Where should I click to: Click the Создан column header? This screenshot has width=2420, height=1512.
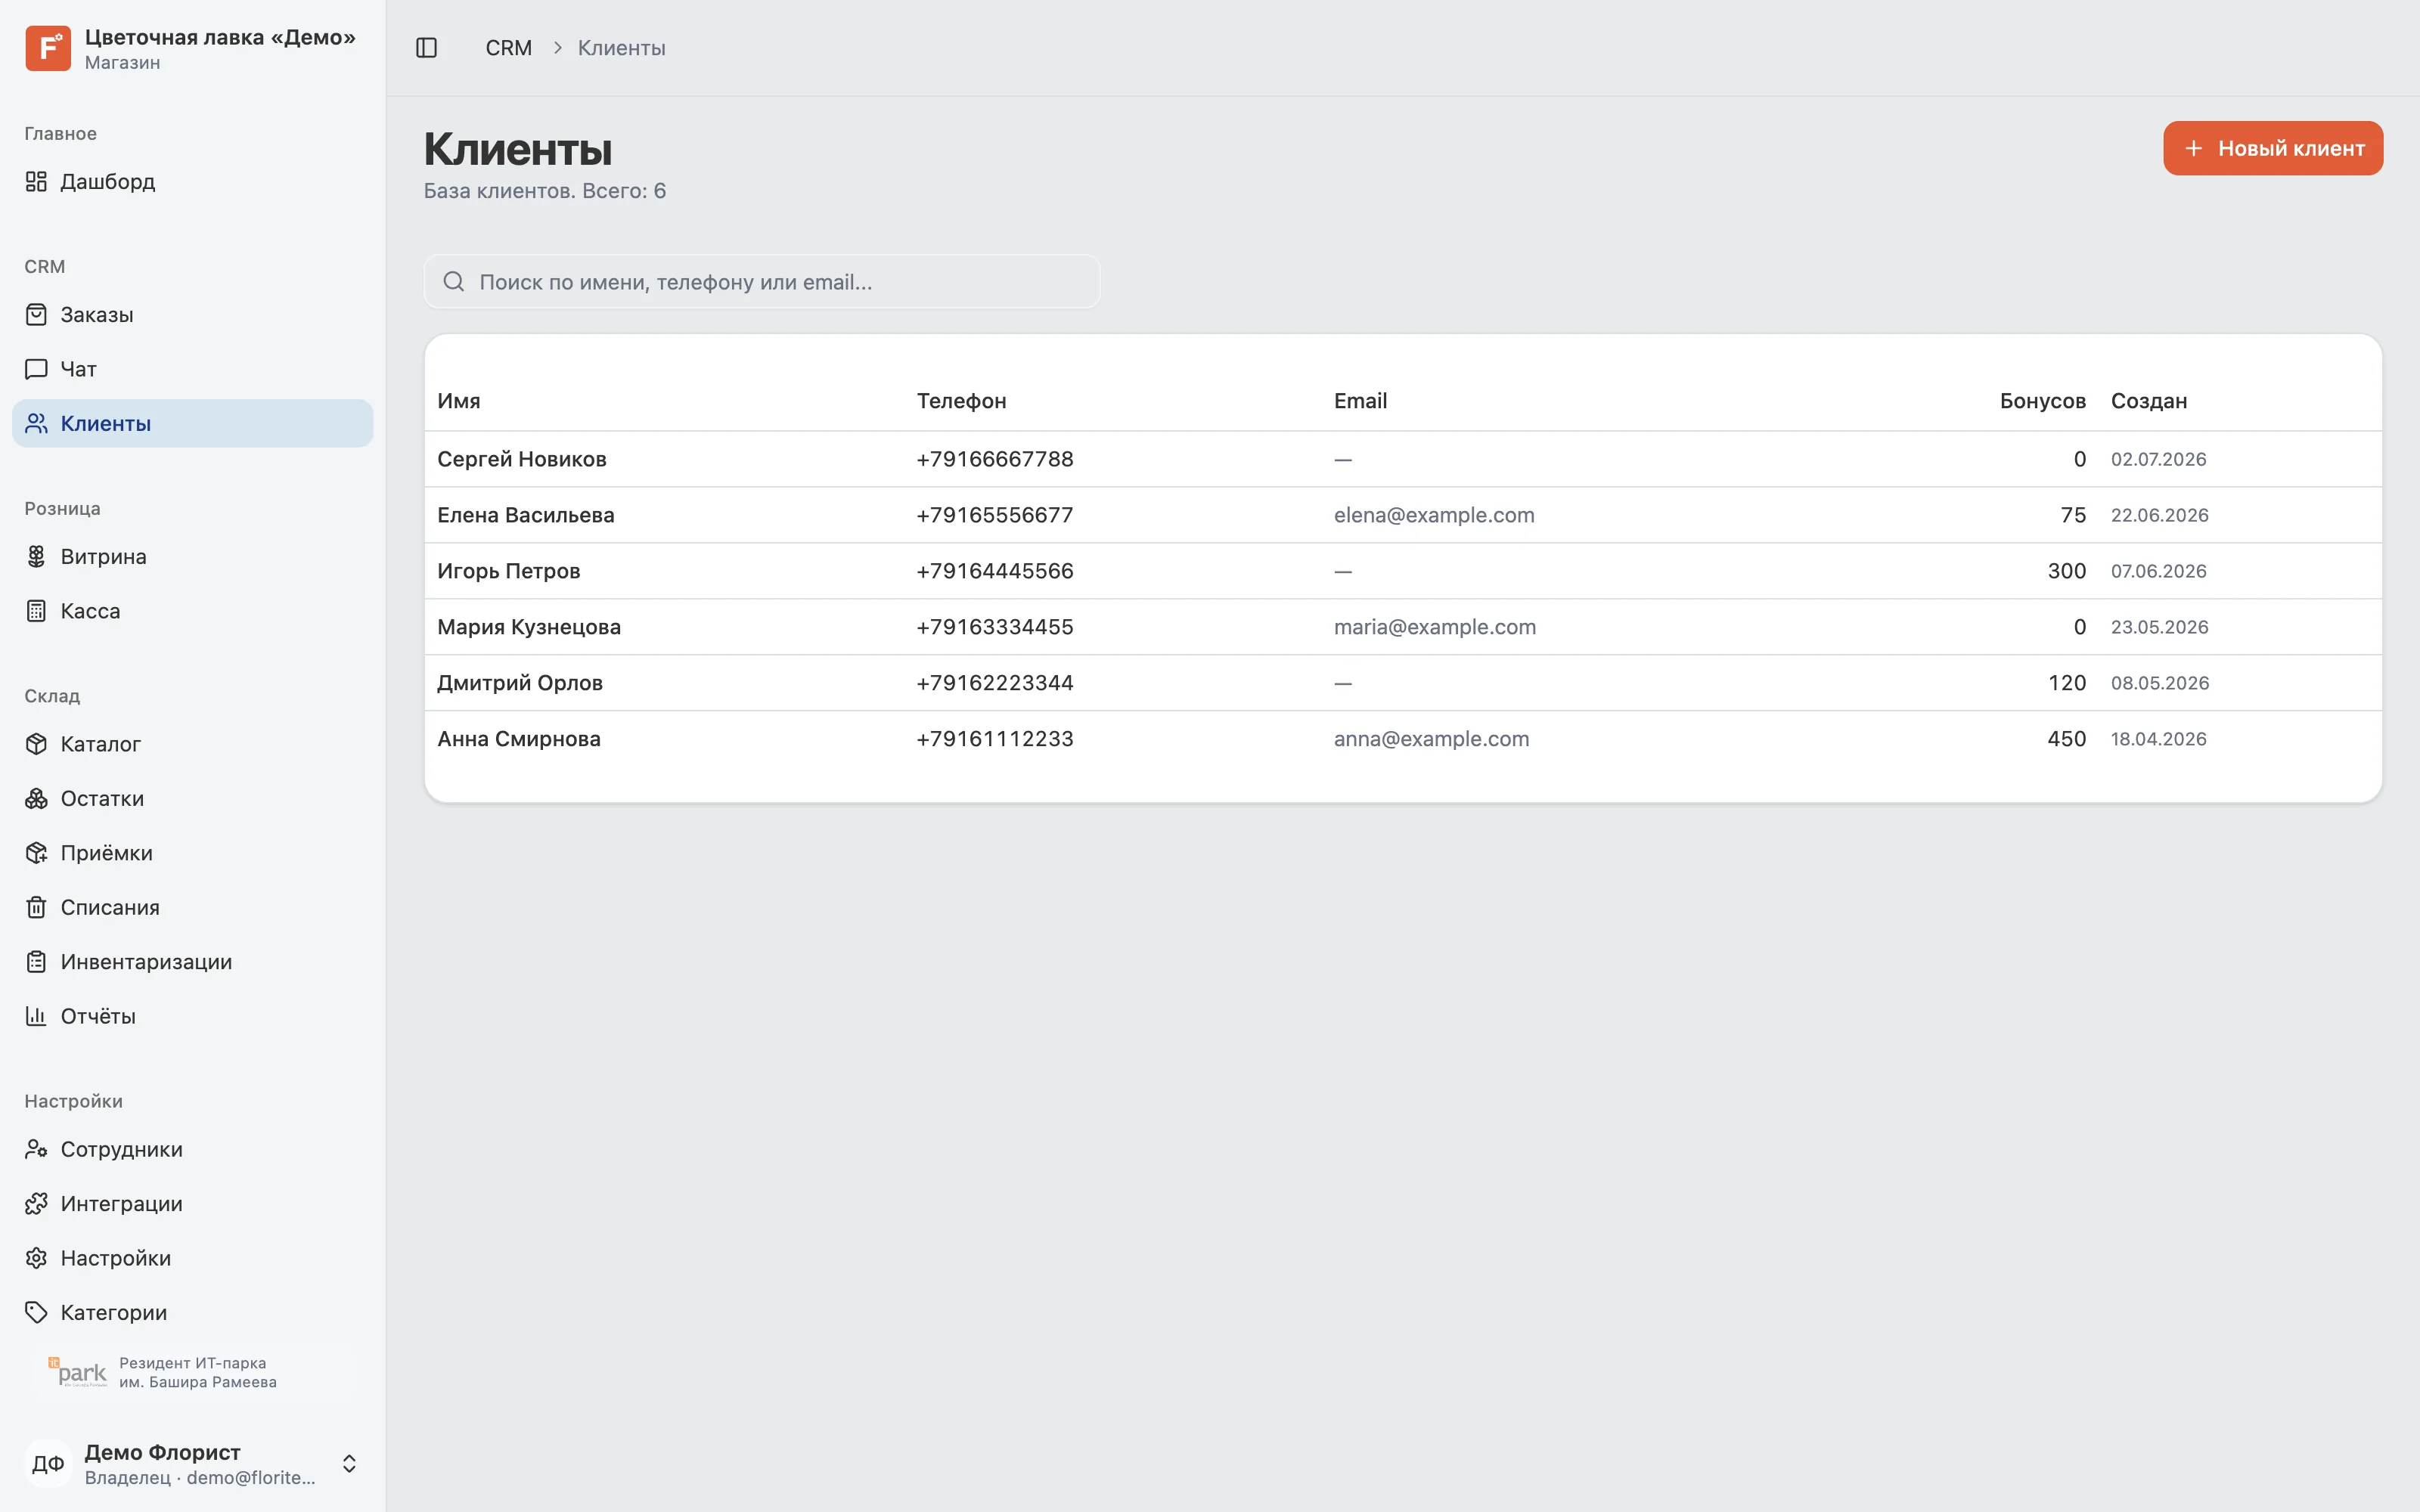click(x=2148, y=401)
